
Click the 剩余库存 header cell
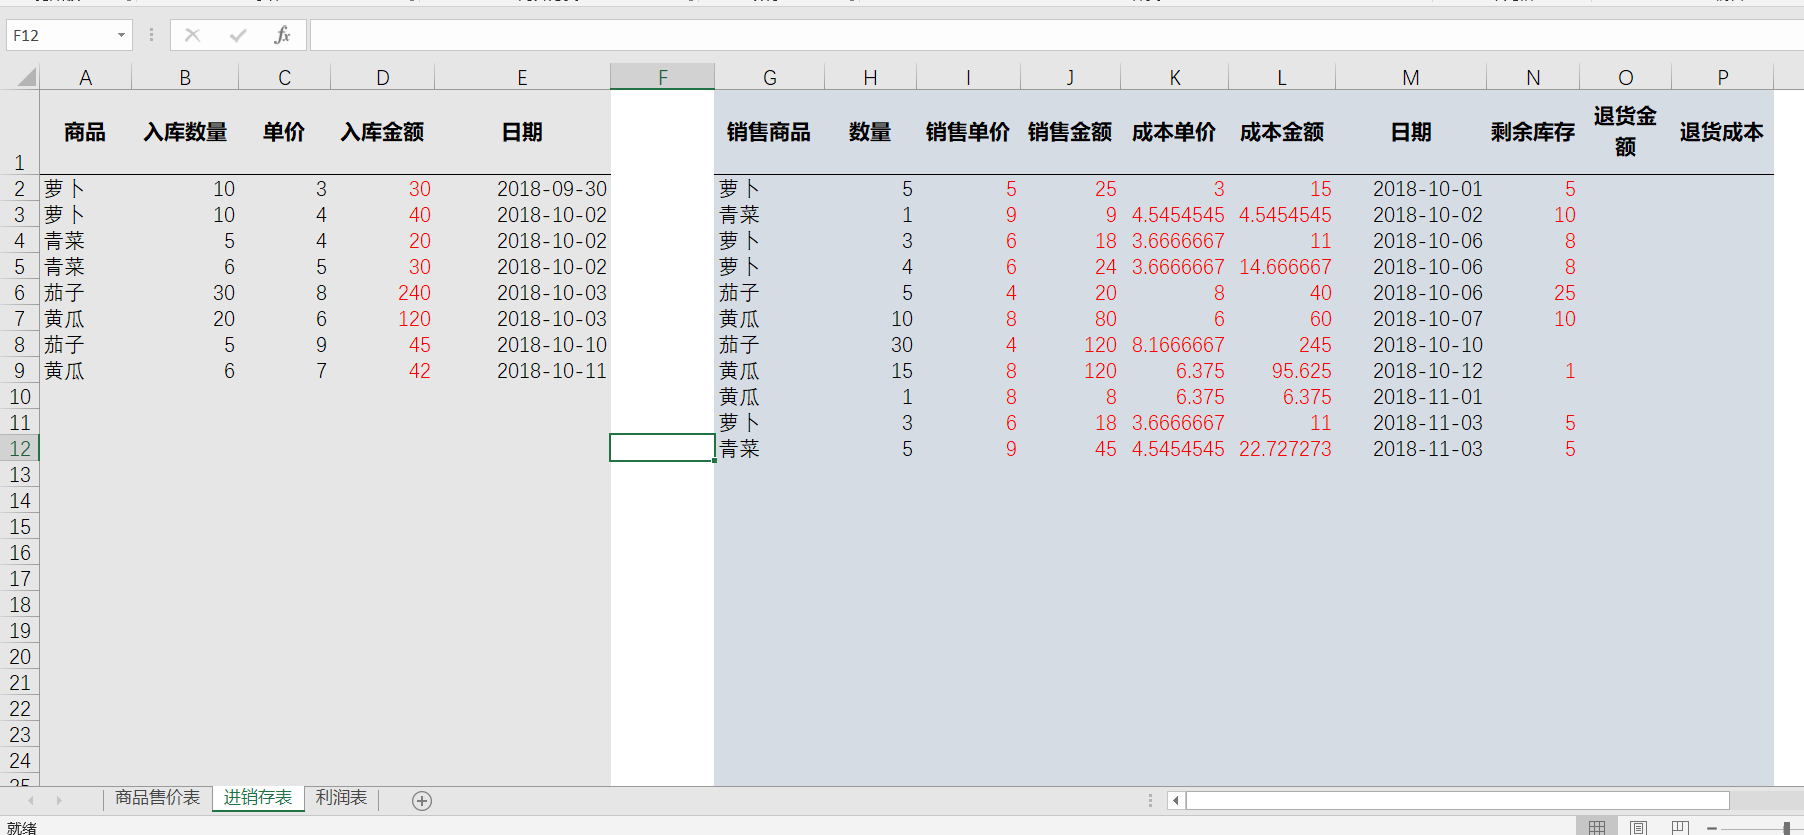click(x=1533, y=132)
